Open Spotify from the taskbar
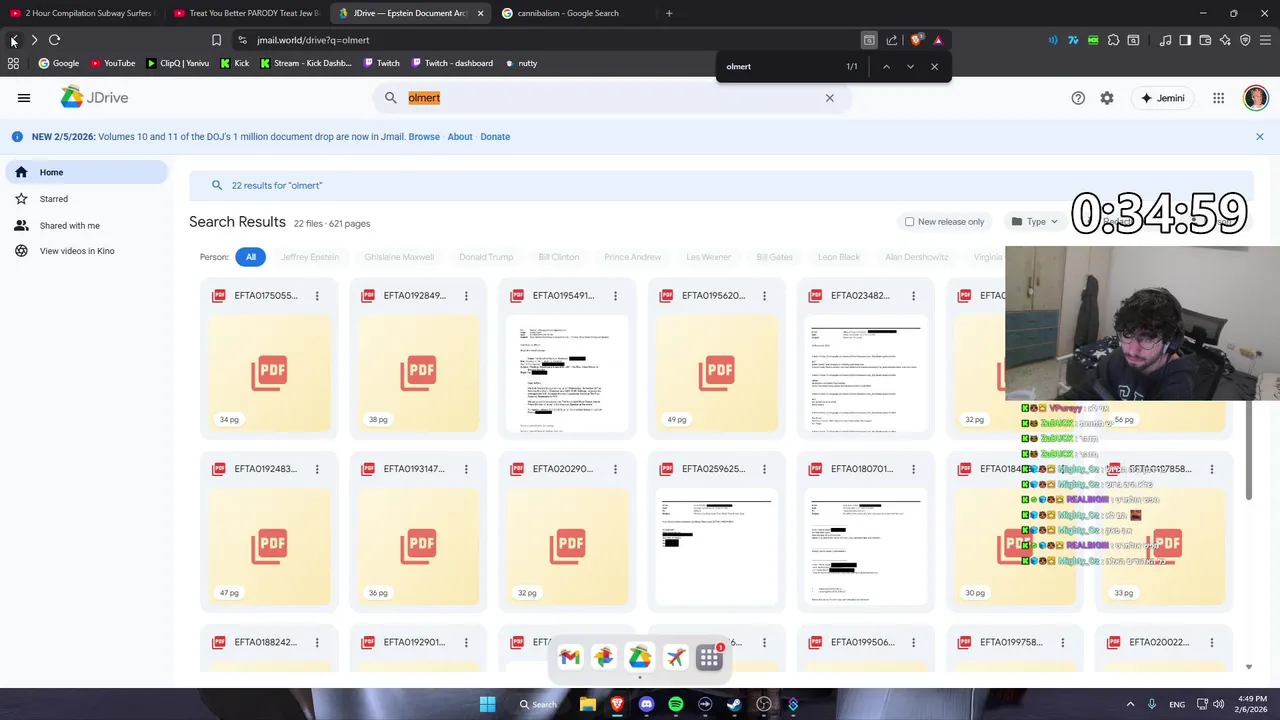Screen dimensions: 1280x720 [676, 704]
